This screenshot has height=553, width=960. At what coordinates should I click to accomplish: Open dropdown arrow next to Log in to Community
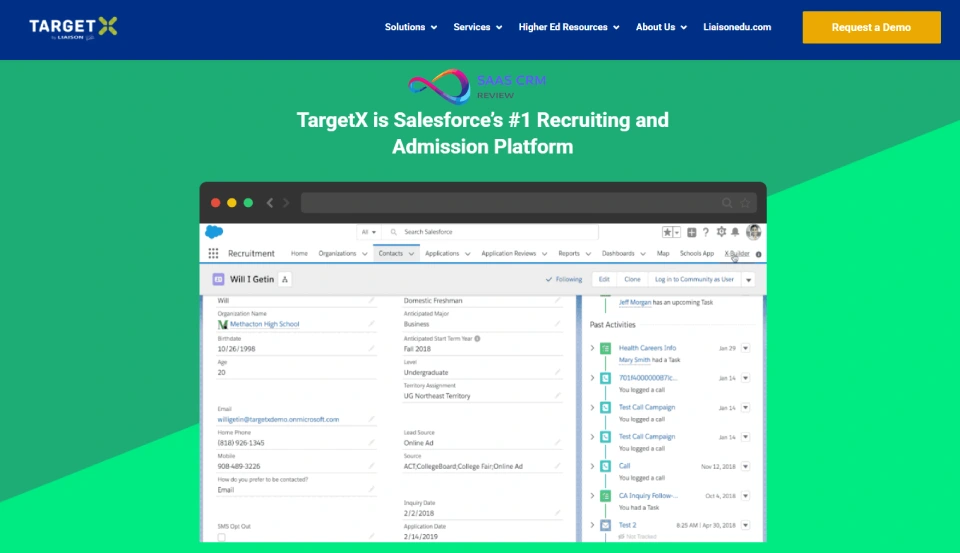pos(748,280)
